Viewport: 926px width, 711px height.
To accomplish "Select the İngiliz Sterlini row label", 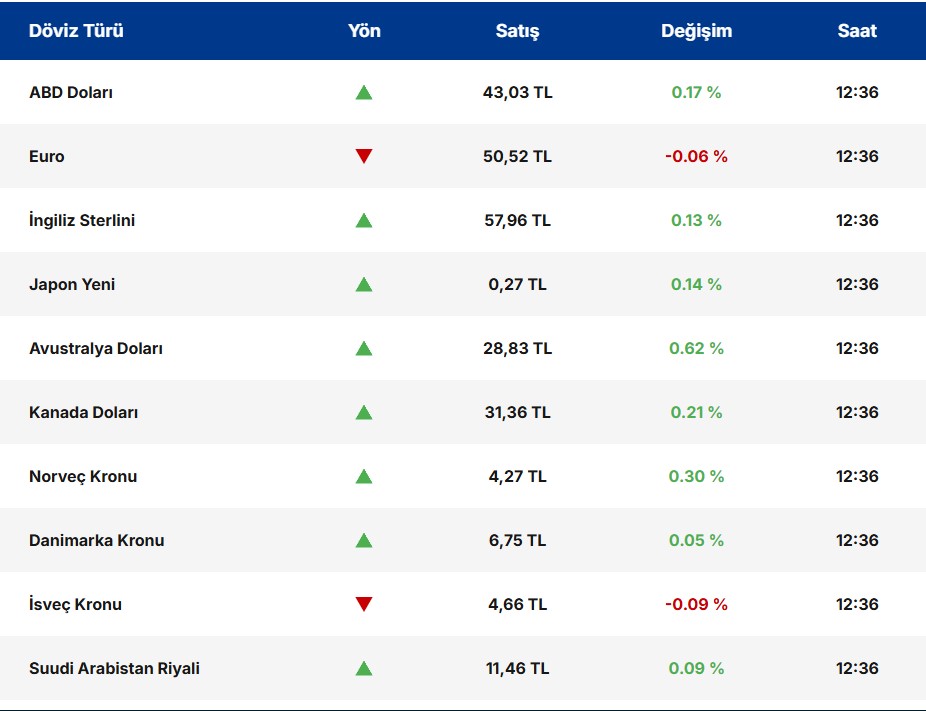I will point(82,221).
